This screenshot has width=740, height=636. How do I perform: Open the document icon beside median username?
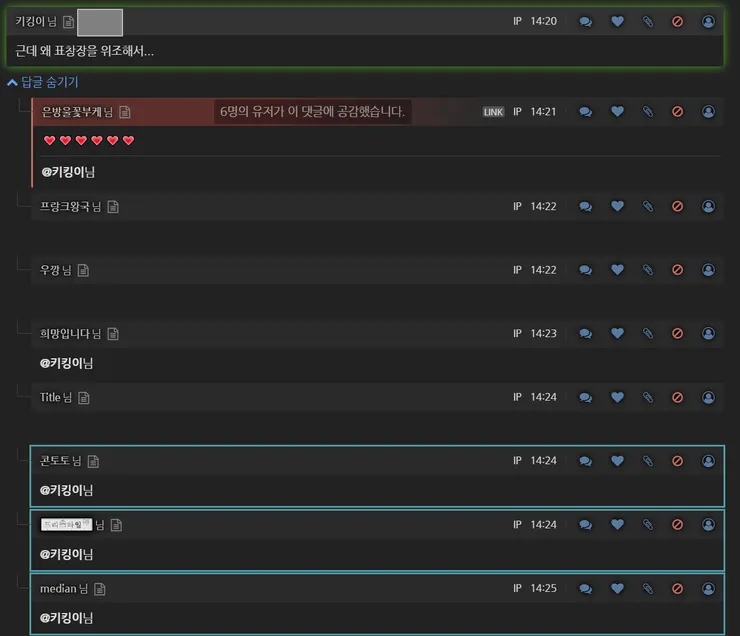pos(100,589)
